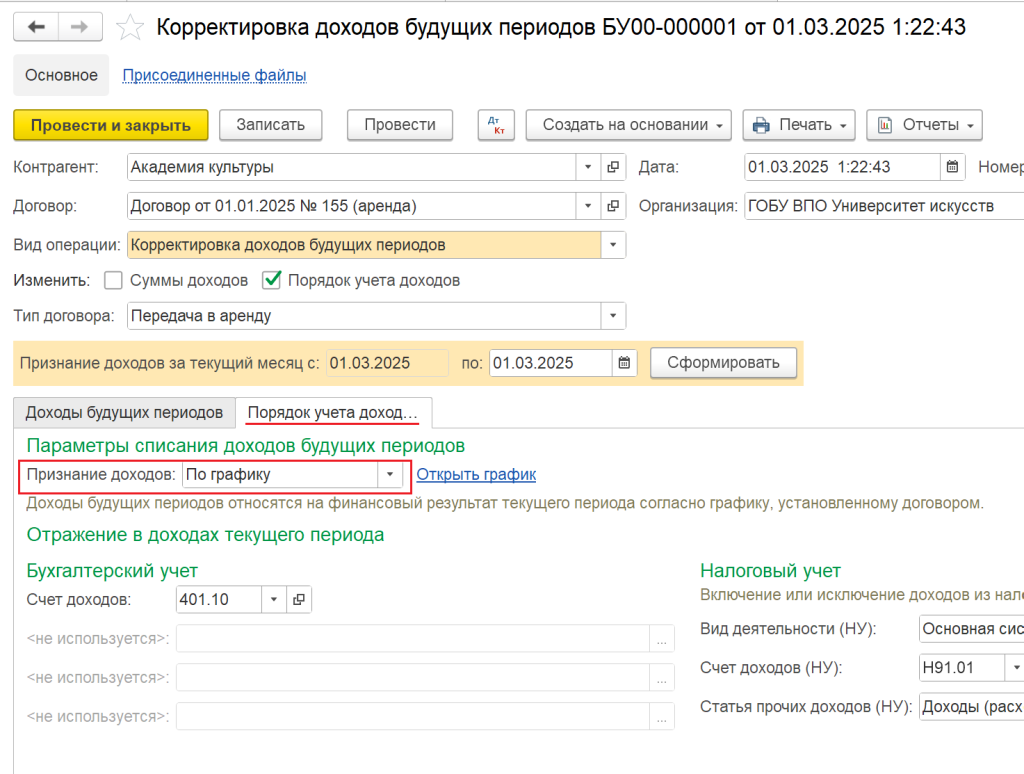This screenshot has height=774, width=1024.
Task: Uncheck Порядок учета доходов checkbox
Action: point(271,281)
